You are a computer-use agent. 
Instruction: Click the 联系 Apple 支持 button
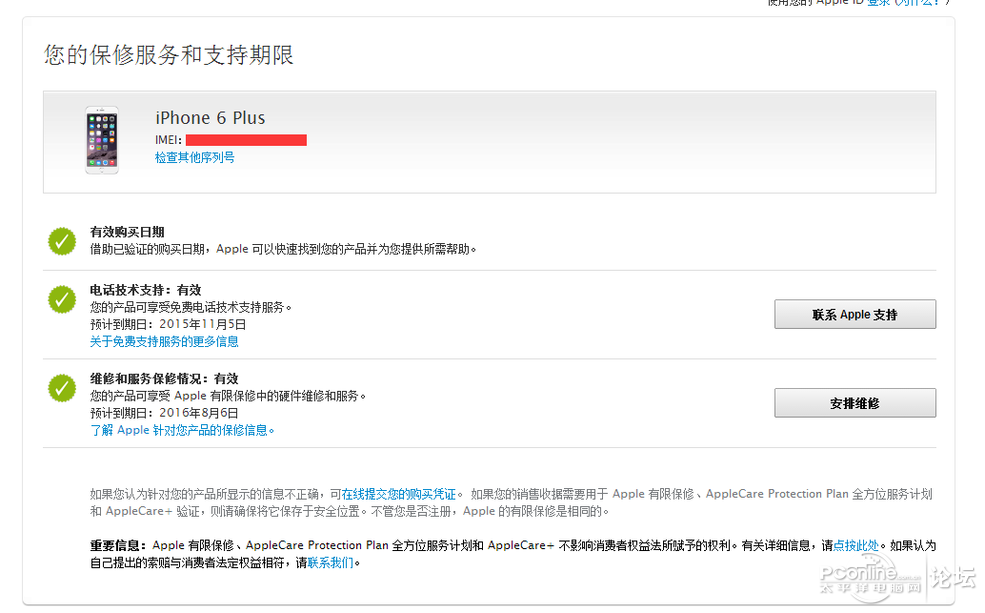coord(855,314)
